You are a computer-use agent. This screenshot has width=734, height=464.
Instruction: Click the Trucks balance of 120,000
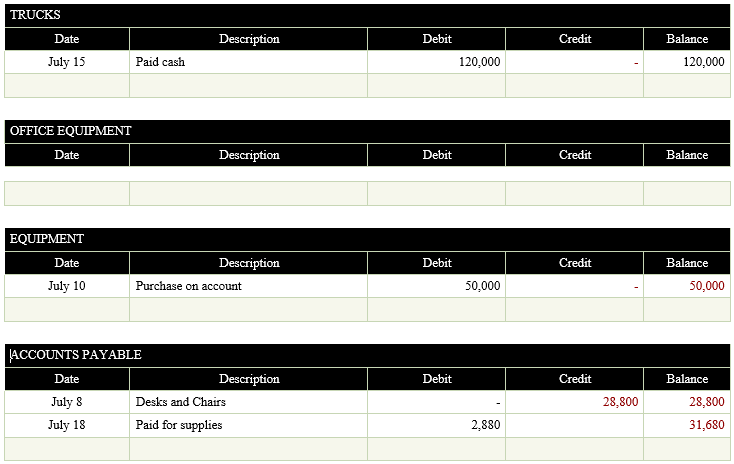[703, 62]
